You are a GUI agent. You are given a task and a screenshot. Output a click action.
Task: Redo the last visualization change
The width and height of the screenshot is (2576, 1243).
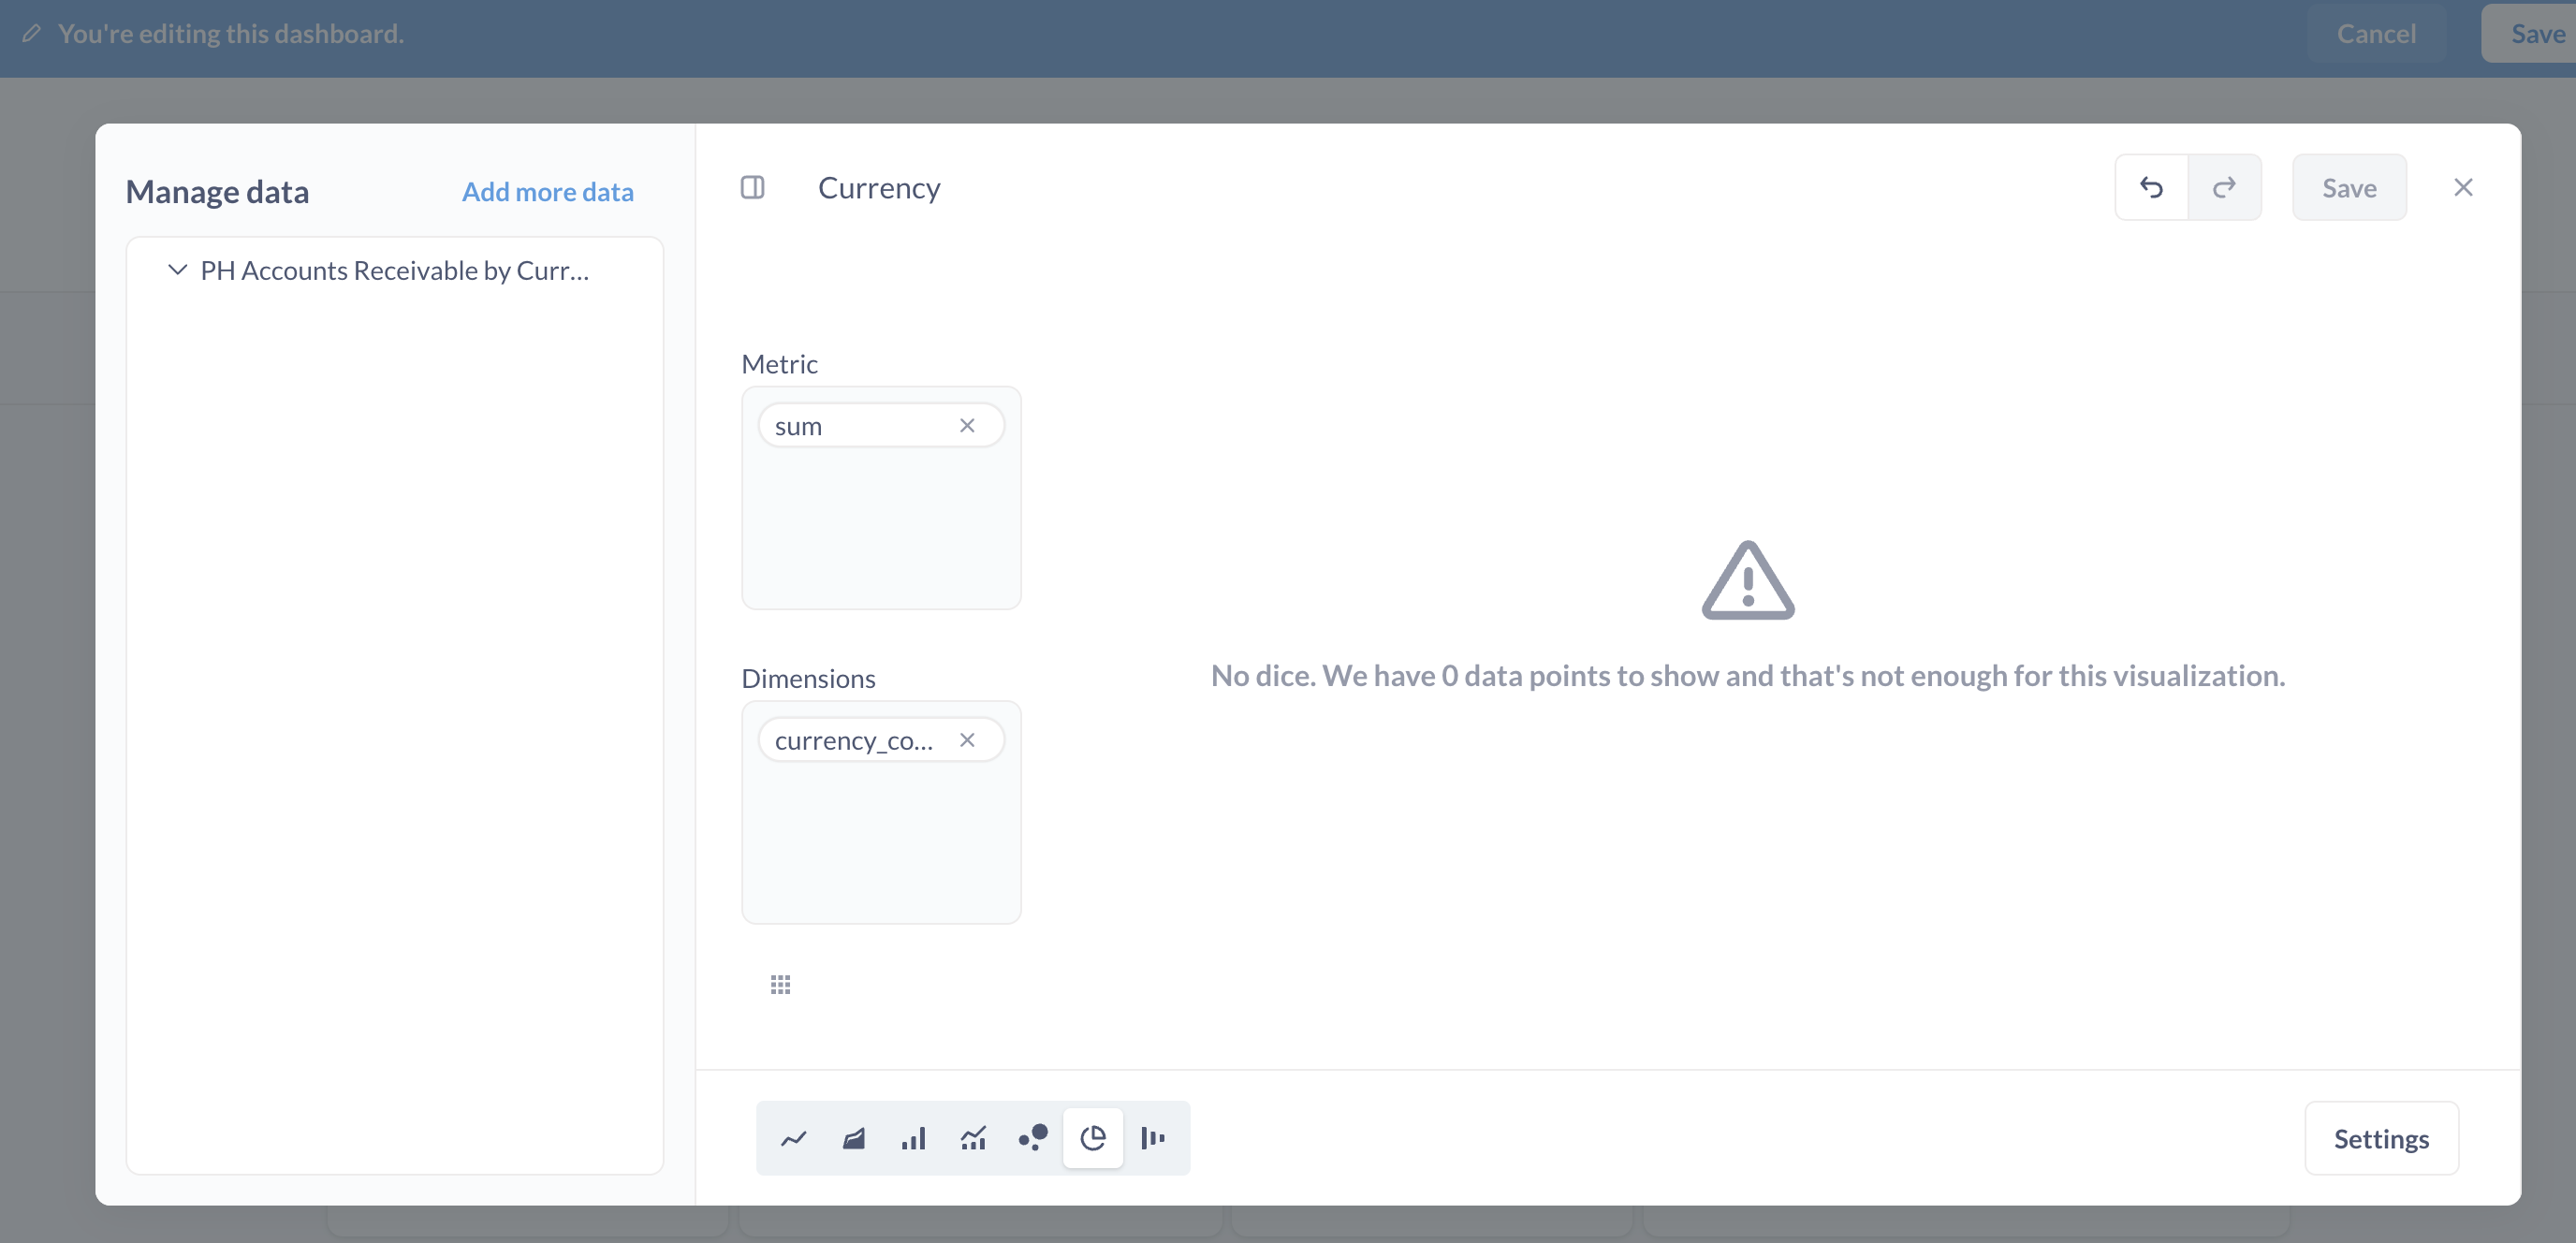click(x=2224, y=187)
